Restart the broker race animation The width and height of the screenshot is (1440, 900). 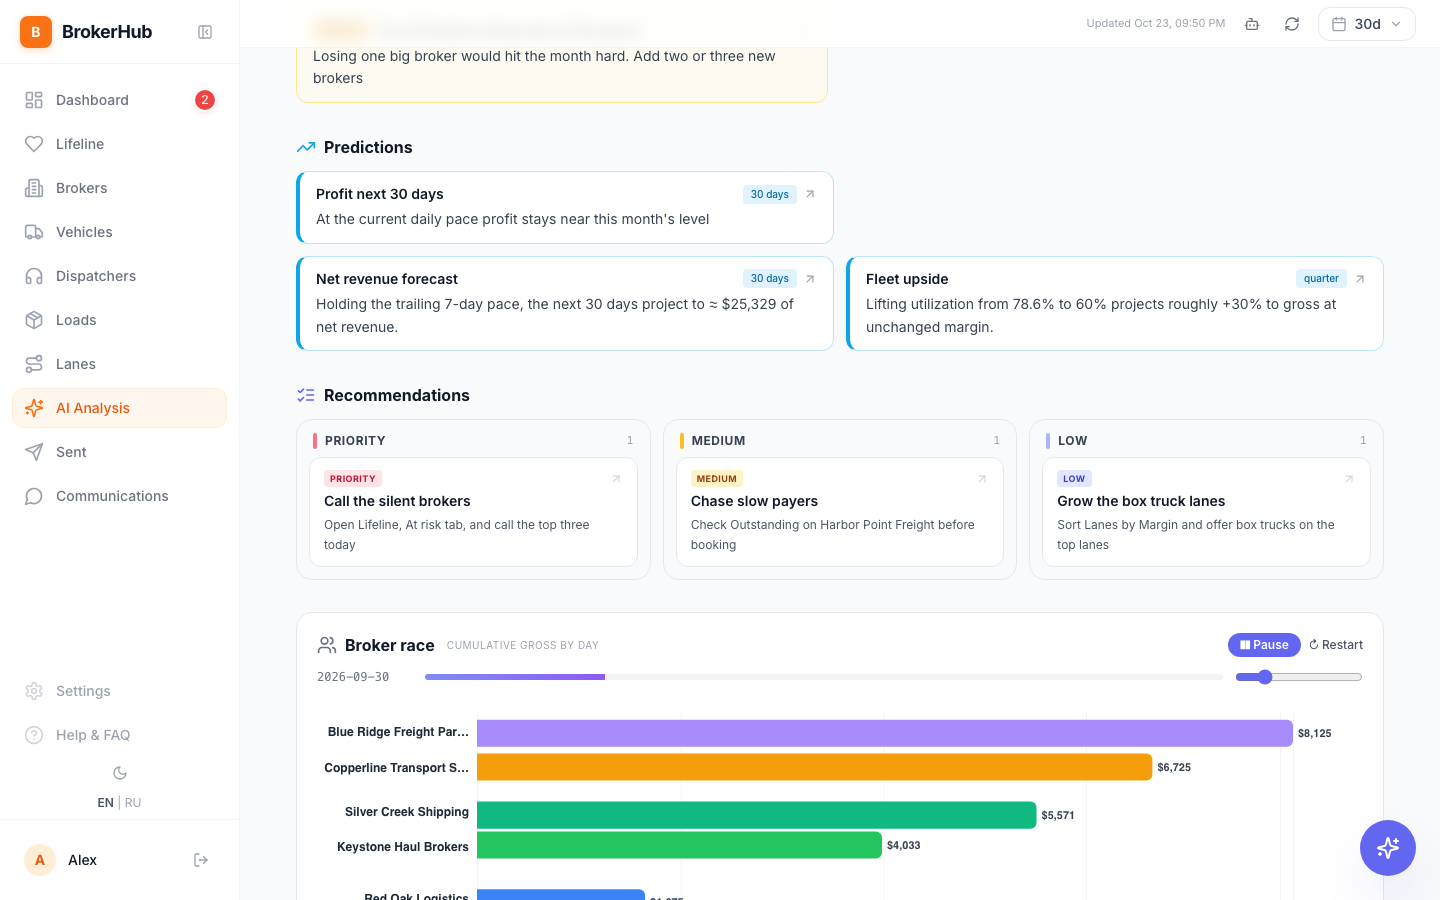pyautogui.click(x=1336, y=645)
